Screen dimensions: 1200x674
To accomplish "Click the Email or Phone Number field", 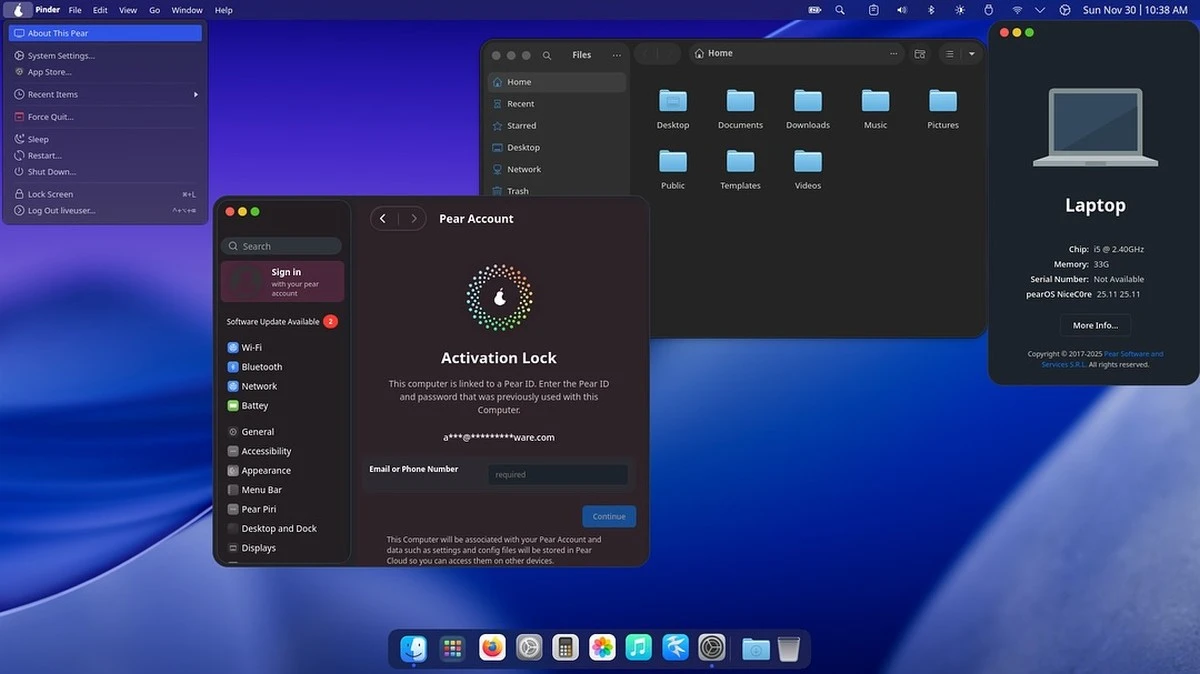I will pos(557,474).
